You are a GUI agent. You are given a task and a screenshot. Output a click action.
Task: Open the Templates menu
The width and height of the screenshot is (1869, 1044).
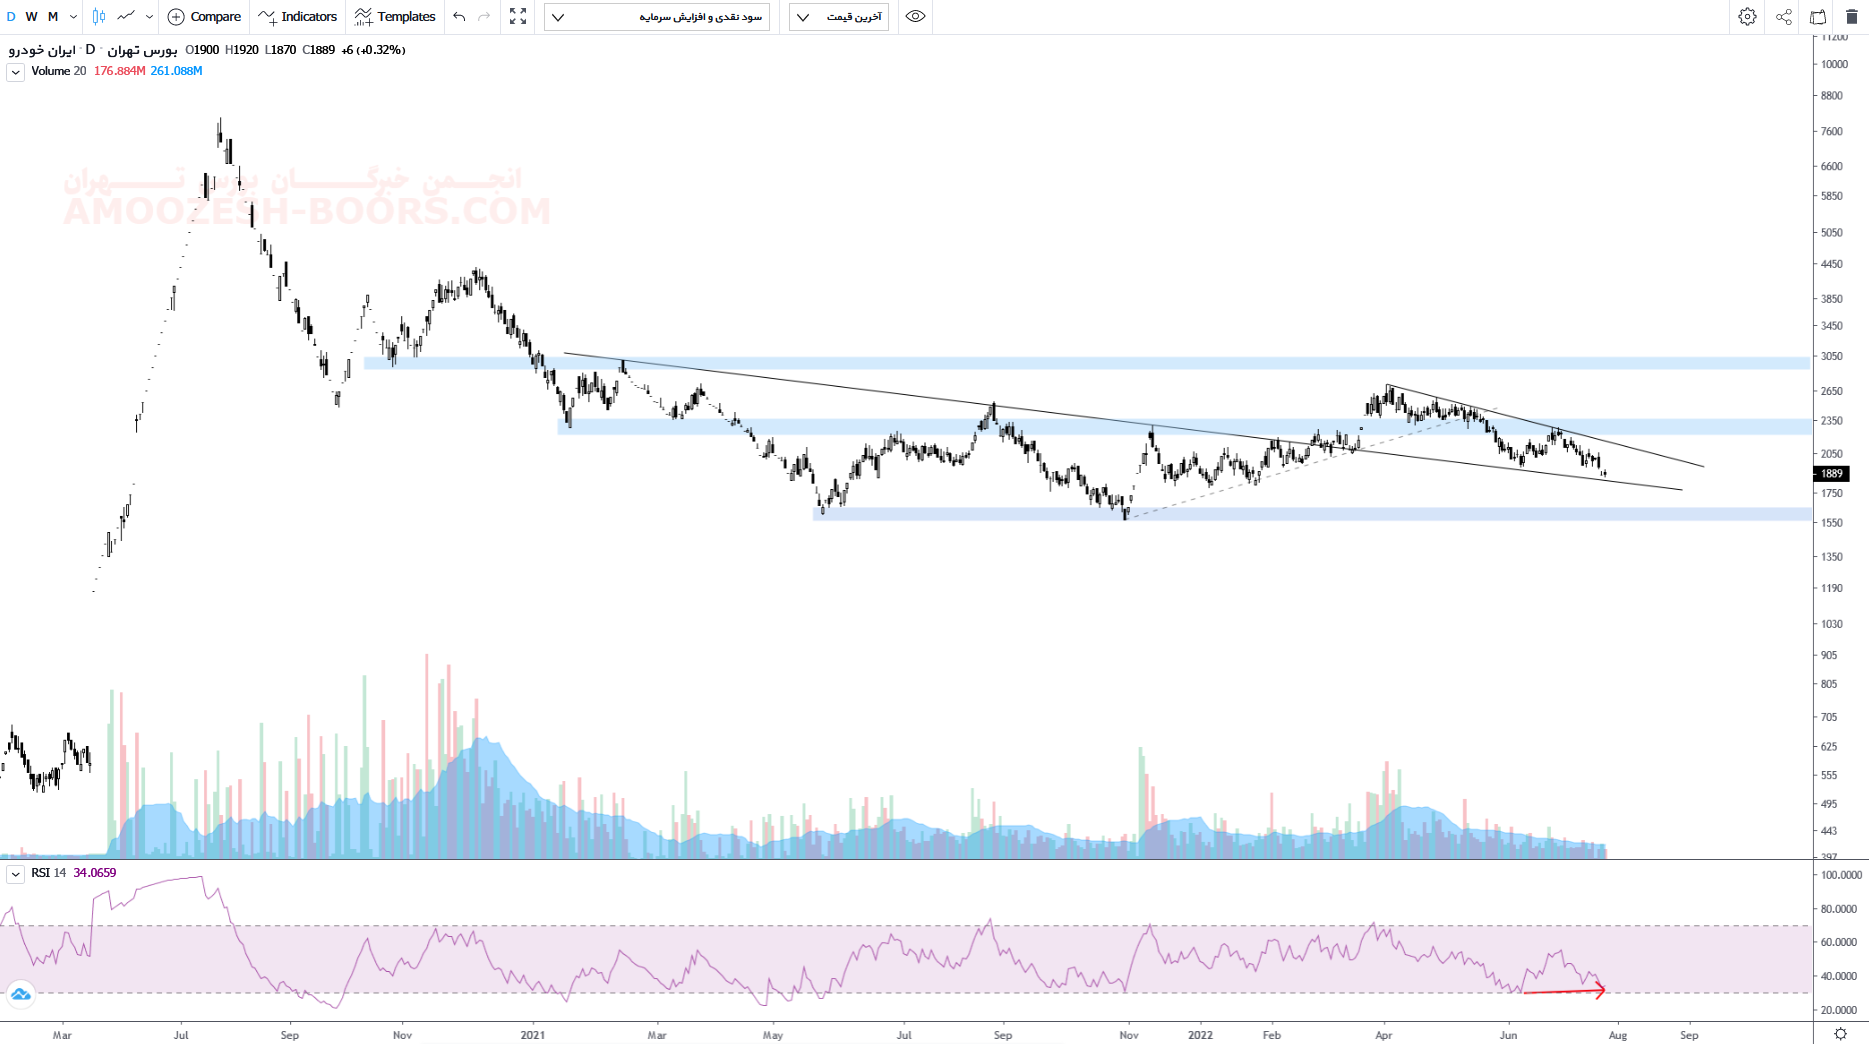[x=395, y=16]
